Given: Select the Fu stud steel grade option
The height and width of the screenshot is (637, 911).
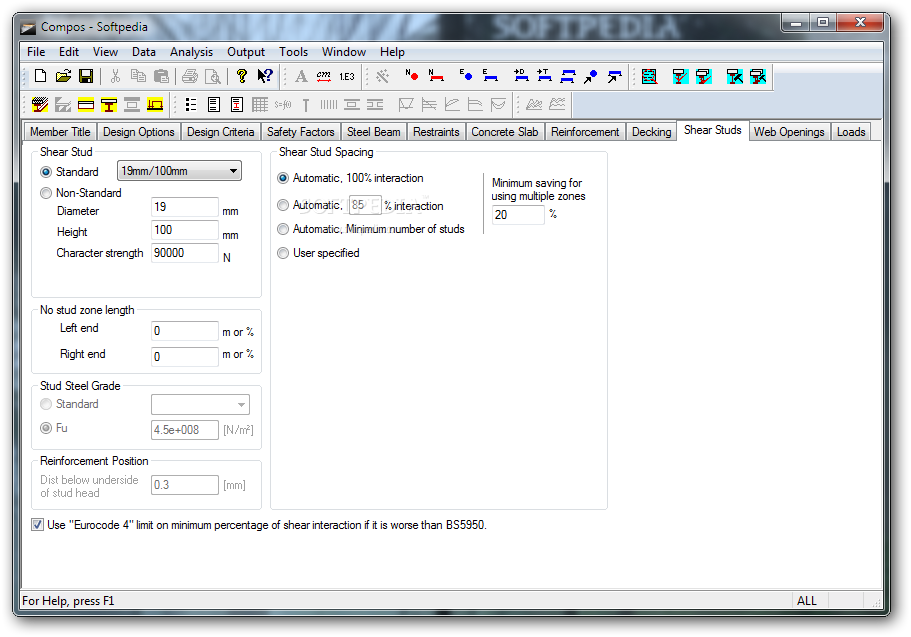Looking at the screenshot, I should click(46, 428).
